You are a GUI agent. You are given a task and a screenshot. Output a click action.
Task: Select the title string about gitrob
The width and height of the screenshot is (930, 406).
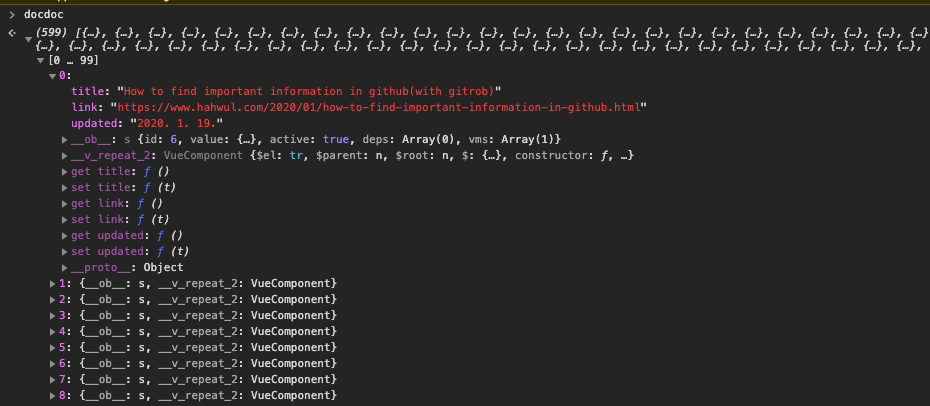pos(309,92)
